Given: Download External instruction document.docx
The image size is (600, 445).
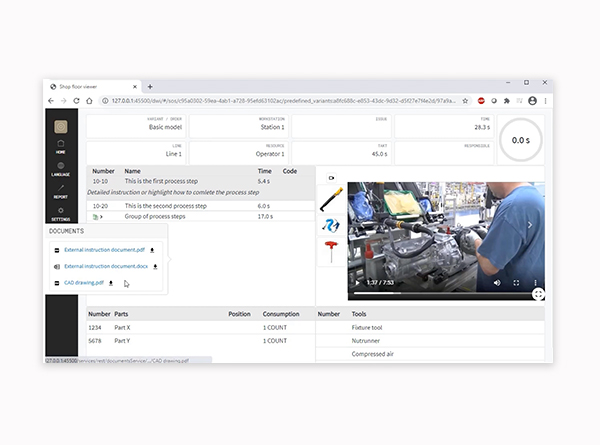Looking at the screenshot, I should (155, 267).
